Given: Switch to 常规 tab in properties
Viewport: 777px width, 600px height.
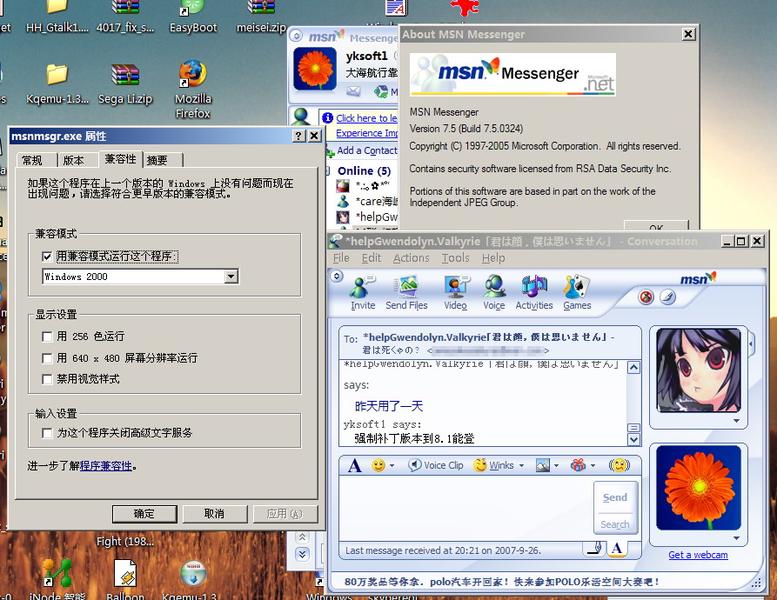Looking at the screenshot, I should click(x=32, y=160).
